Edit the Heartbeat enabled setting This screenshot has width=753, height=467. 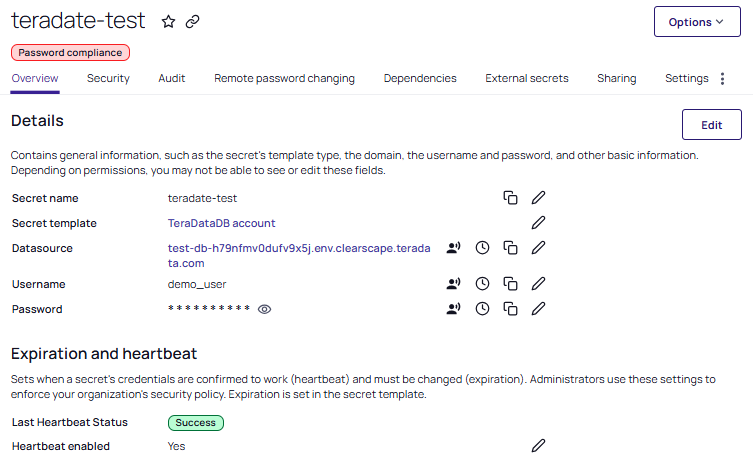(x=538, y=446)
